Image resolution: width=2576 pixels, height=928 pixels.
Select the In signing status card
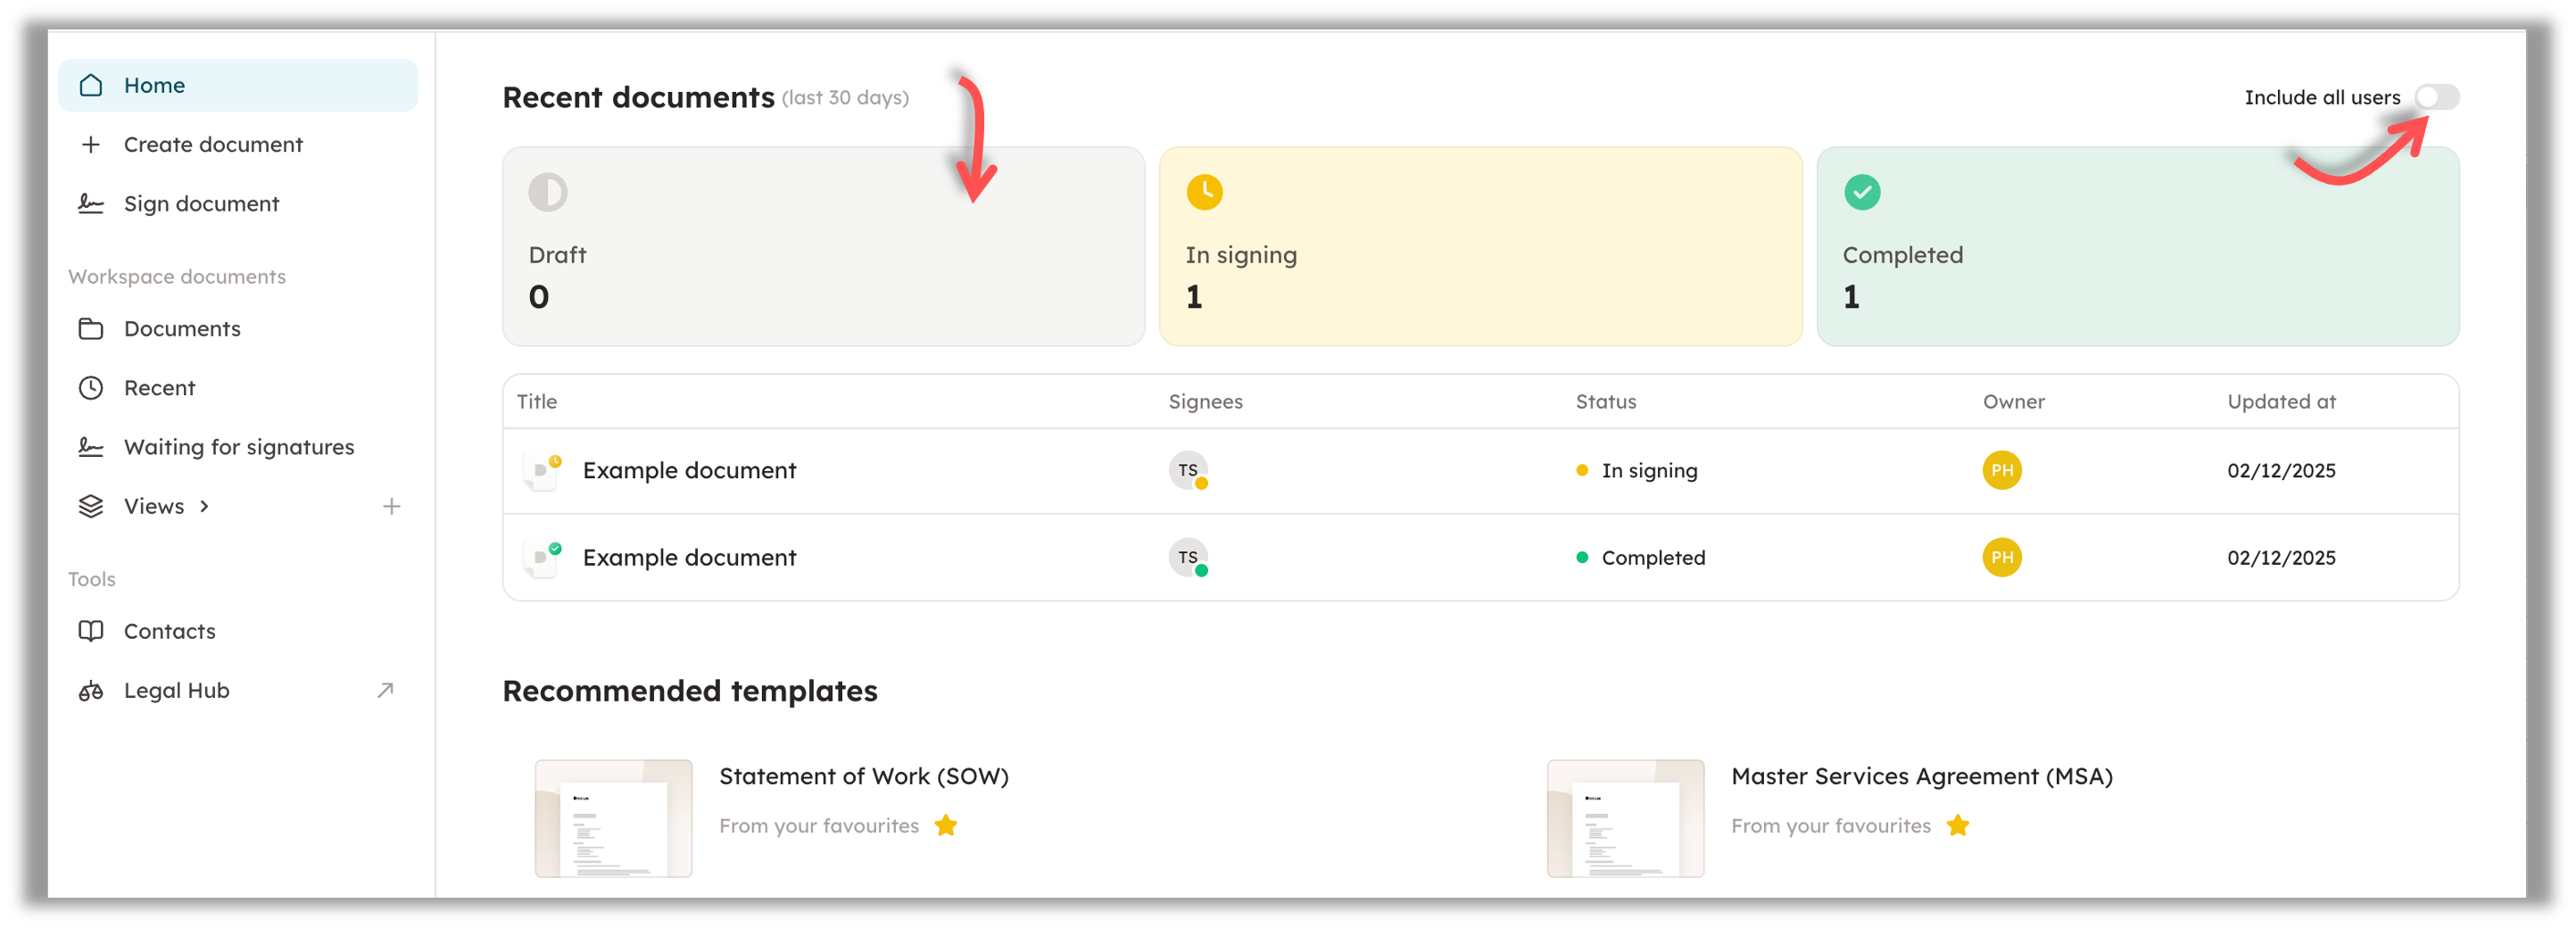tap(1479, 246)
